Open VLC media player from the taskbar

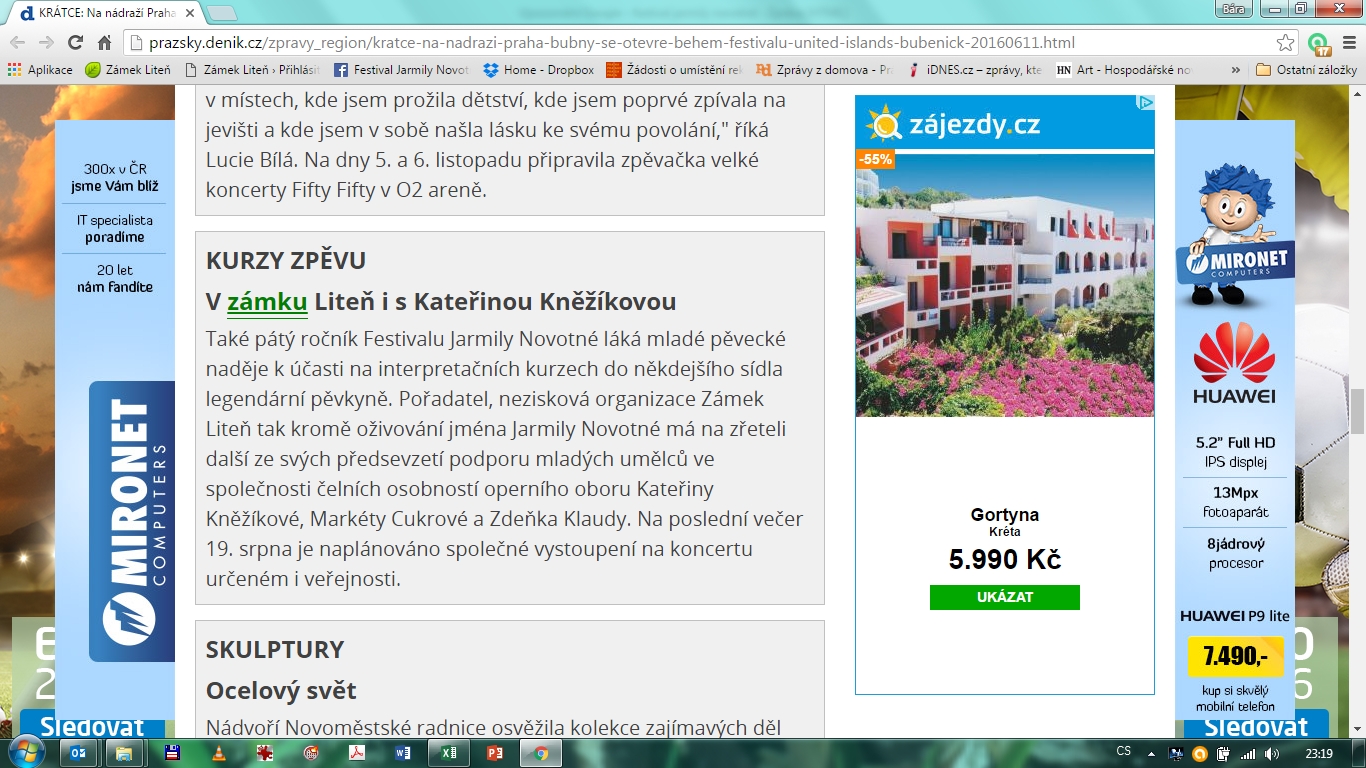[219, 753]
